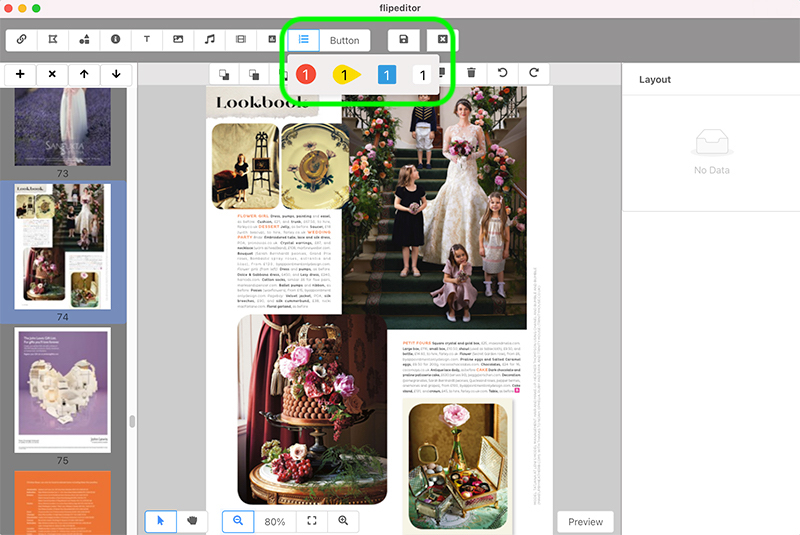Delete the page with X button
The image size is (800, 535).
point(52,74)
